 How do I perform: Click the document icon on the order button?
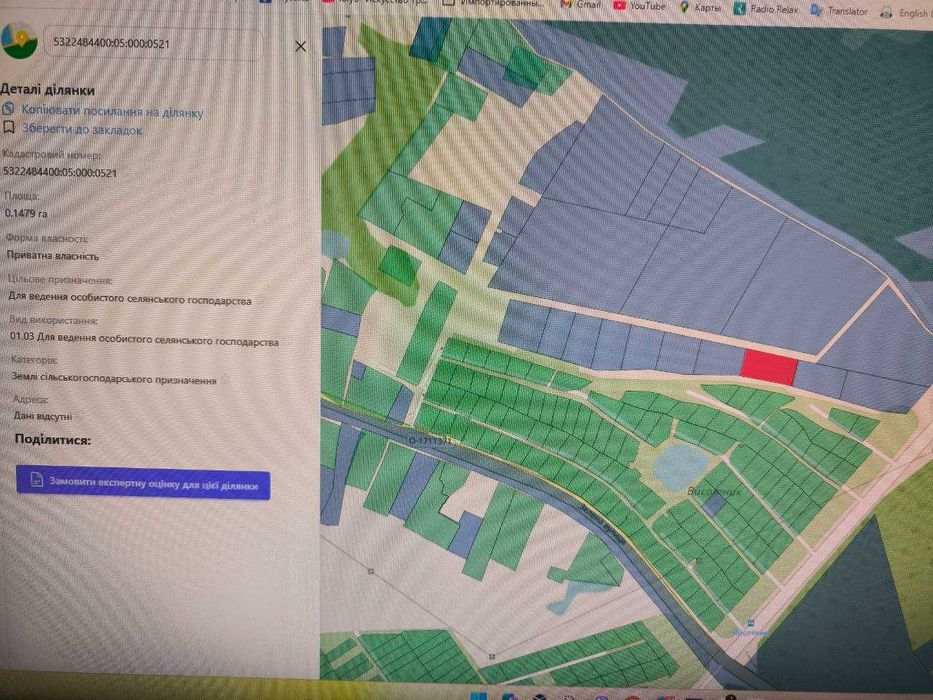37,479
